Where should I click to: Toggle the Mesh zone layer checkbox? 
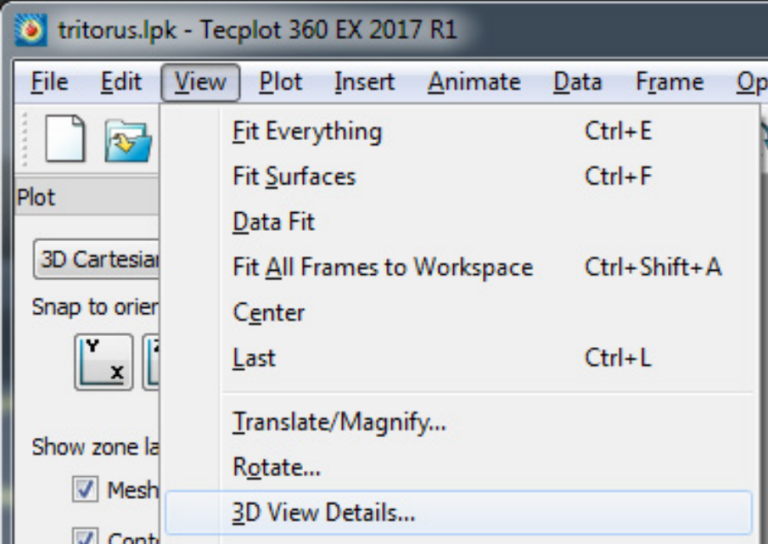pos(85,489)
